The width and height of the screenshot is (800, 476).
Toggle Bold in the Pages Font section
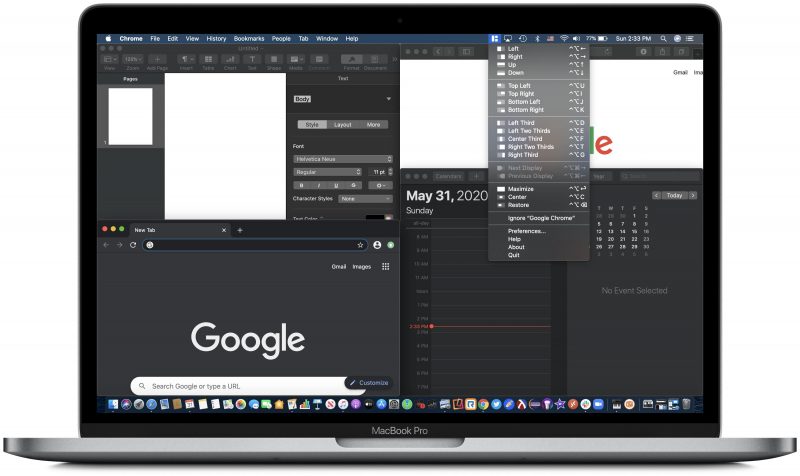click(302, 185)
